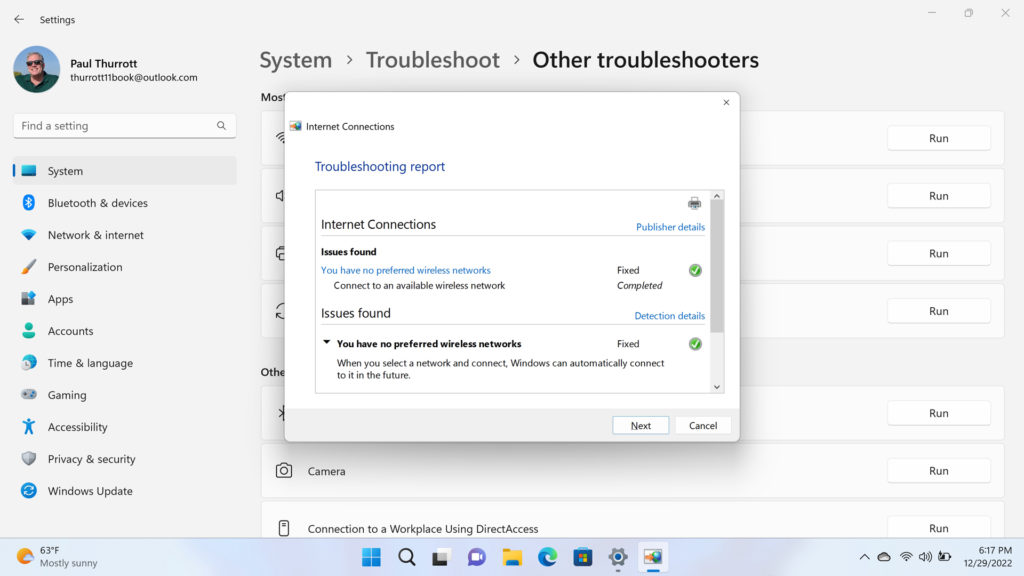Open the Detection details link
The width and height of the screenshot is (1024, 576).
(x=669, y=316)
